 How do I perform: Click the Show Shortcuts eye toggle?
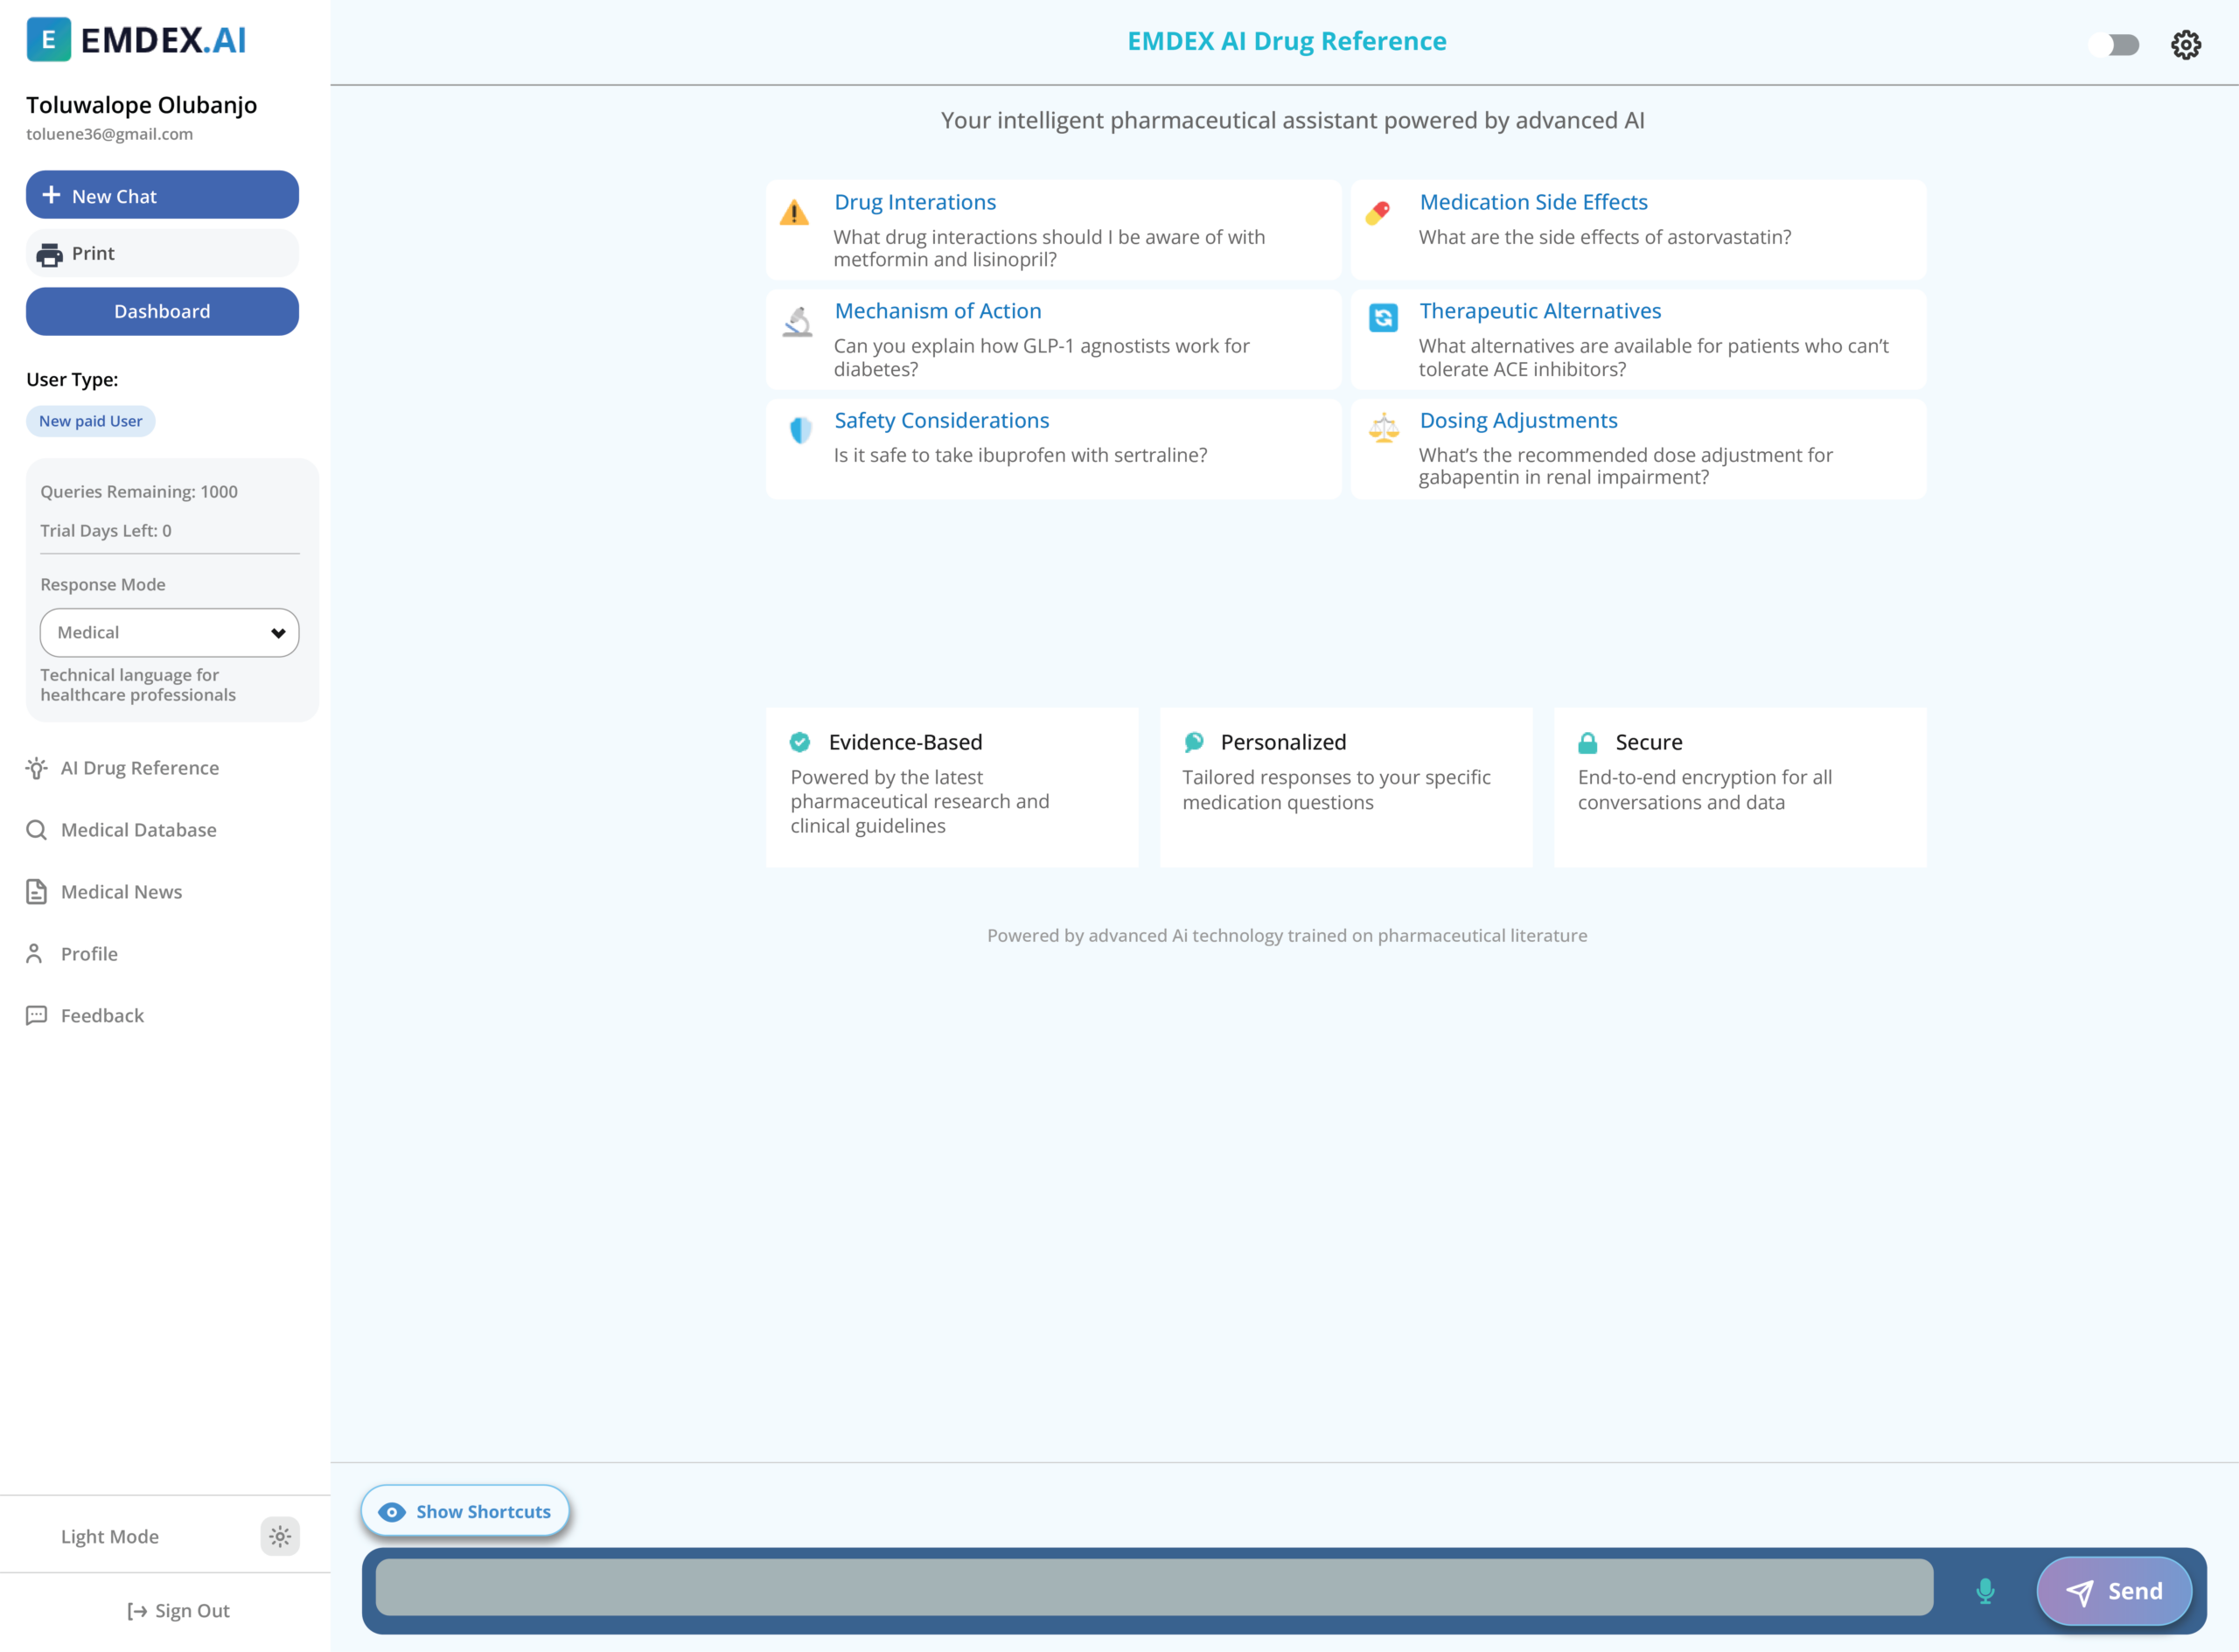[465, 1511]
